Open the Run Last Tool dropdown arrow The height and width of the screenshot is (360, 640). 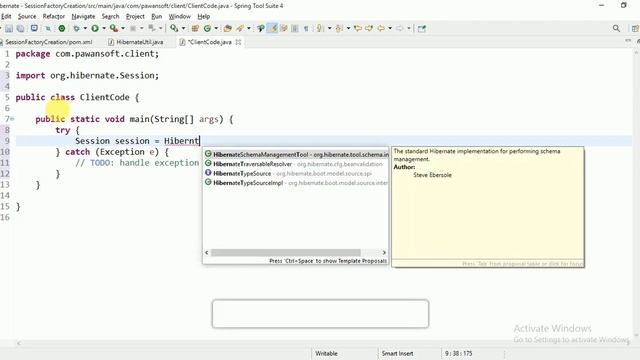tap(123, 28)
